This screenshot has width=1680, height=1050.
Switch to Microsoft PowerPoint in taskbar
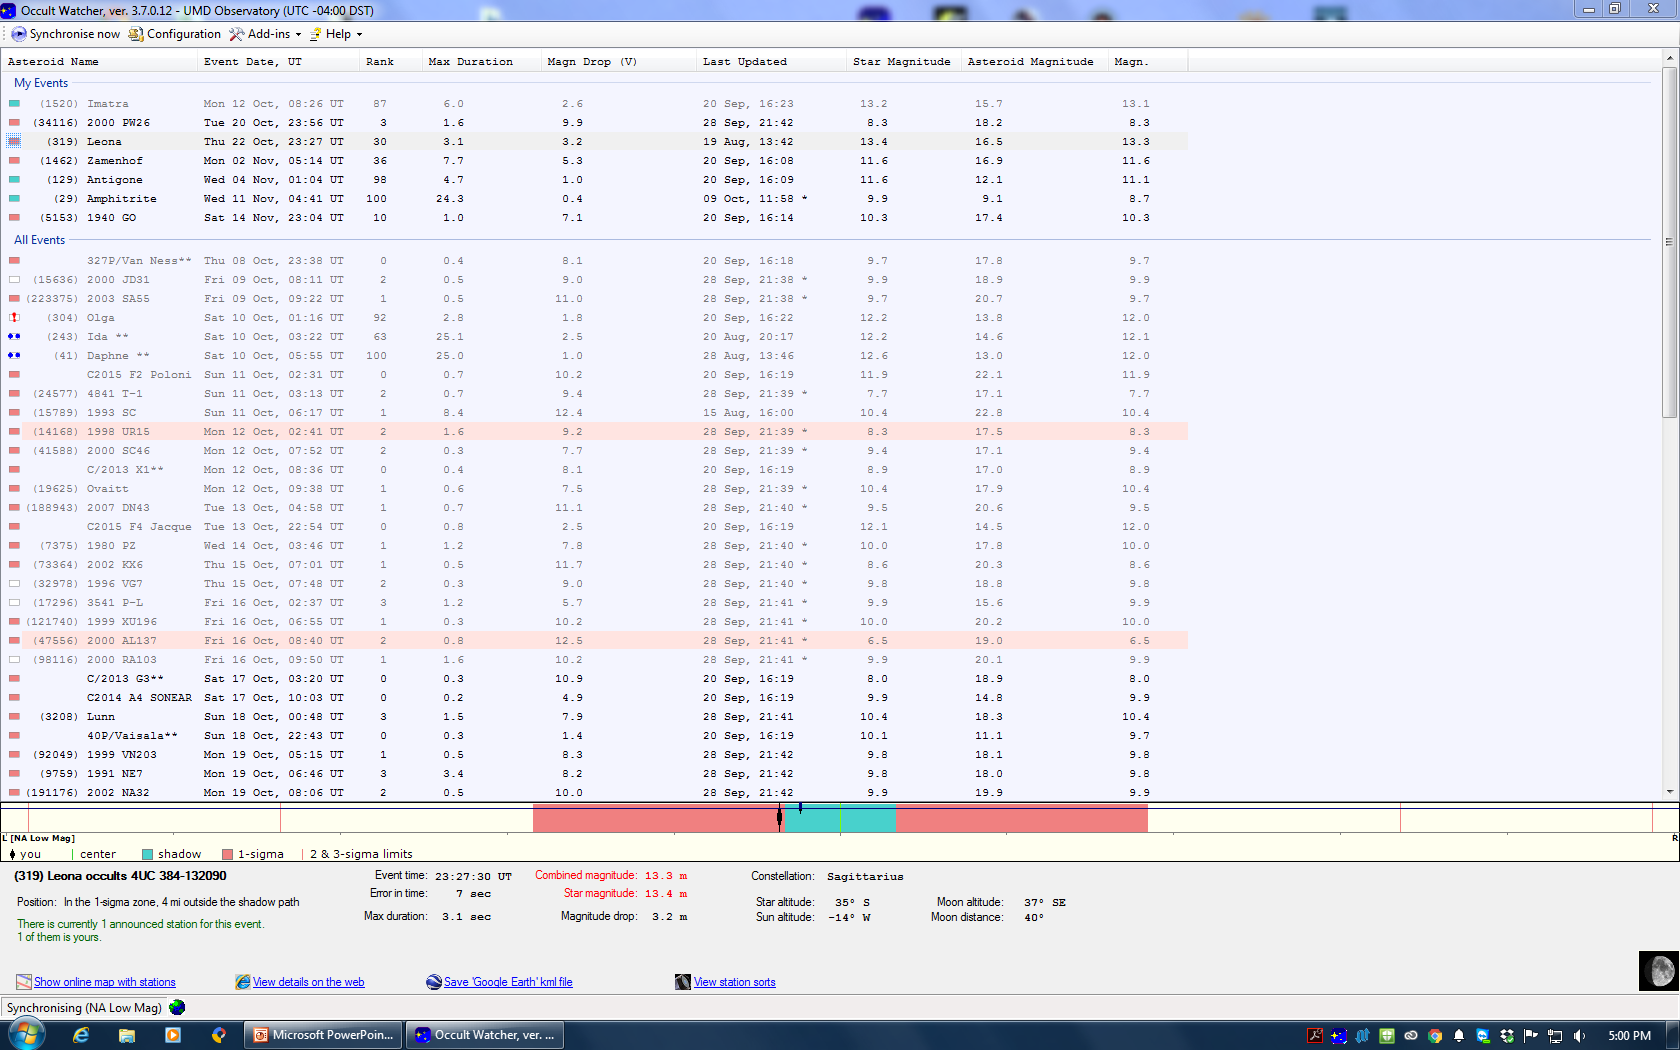(324, 1035)
